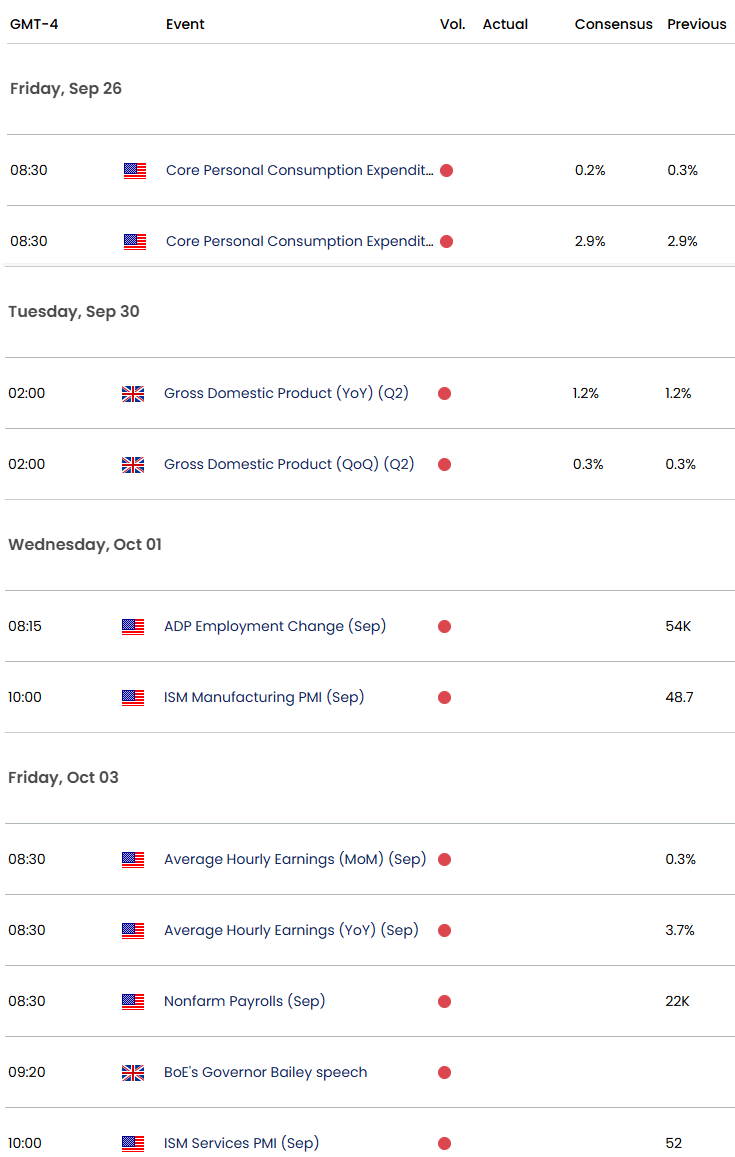This screenshot has width=735, height=1157.
Task: Click the 54K previous value for ADP Employment
Action: [x=679, y=626]
